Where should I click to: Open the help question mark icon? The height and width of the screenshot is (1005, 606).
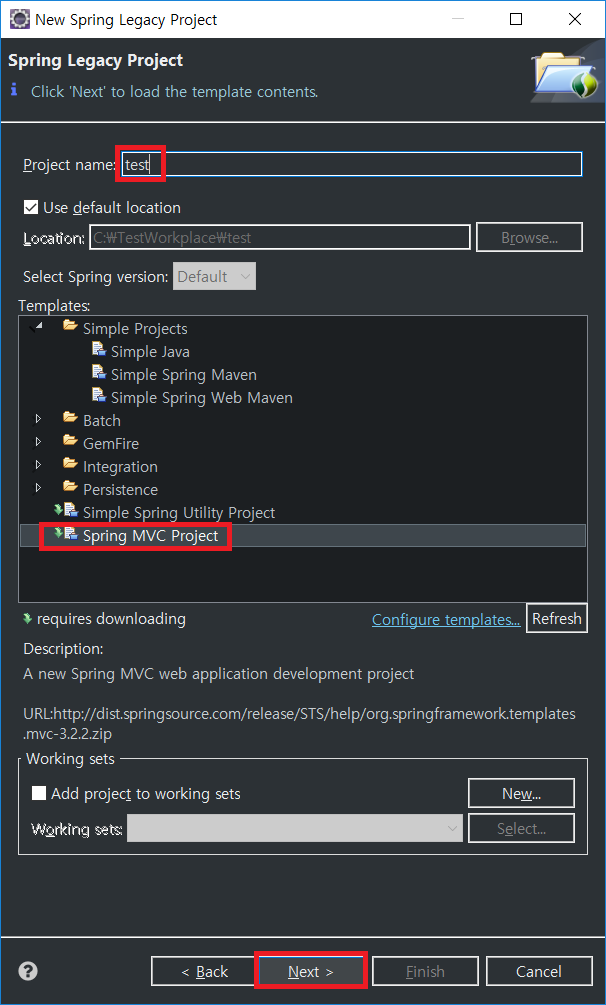point(28,970)
